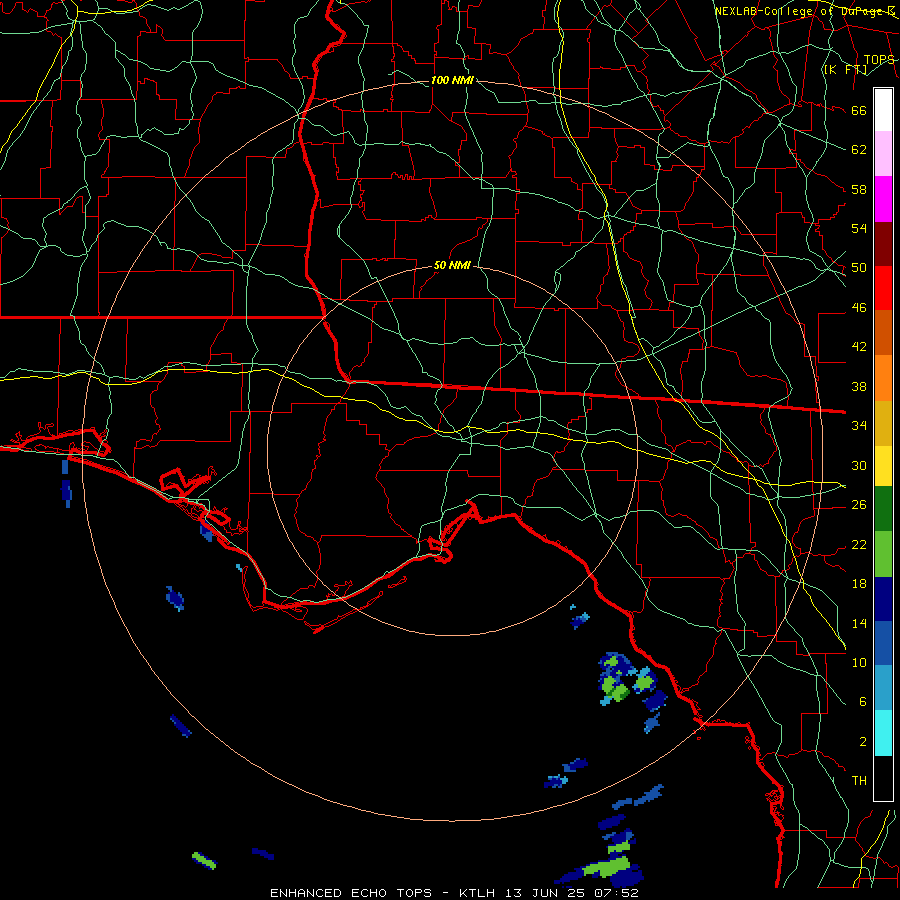The image size is (900, 900).
Task: Click the light pink swatch between 62 and 58
Action: click(883, 154)
